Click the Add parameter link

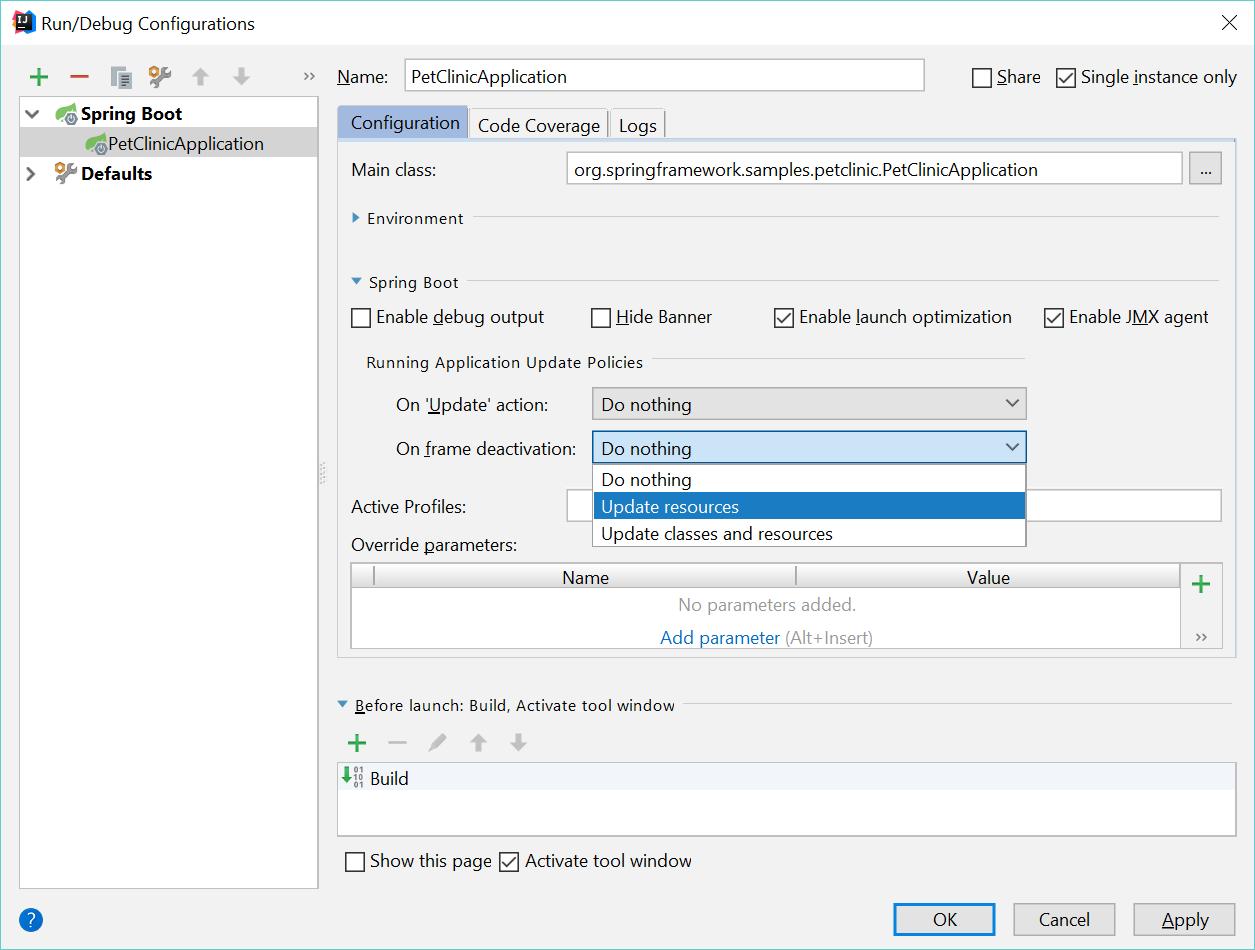pos(720,637)
